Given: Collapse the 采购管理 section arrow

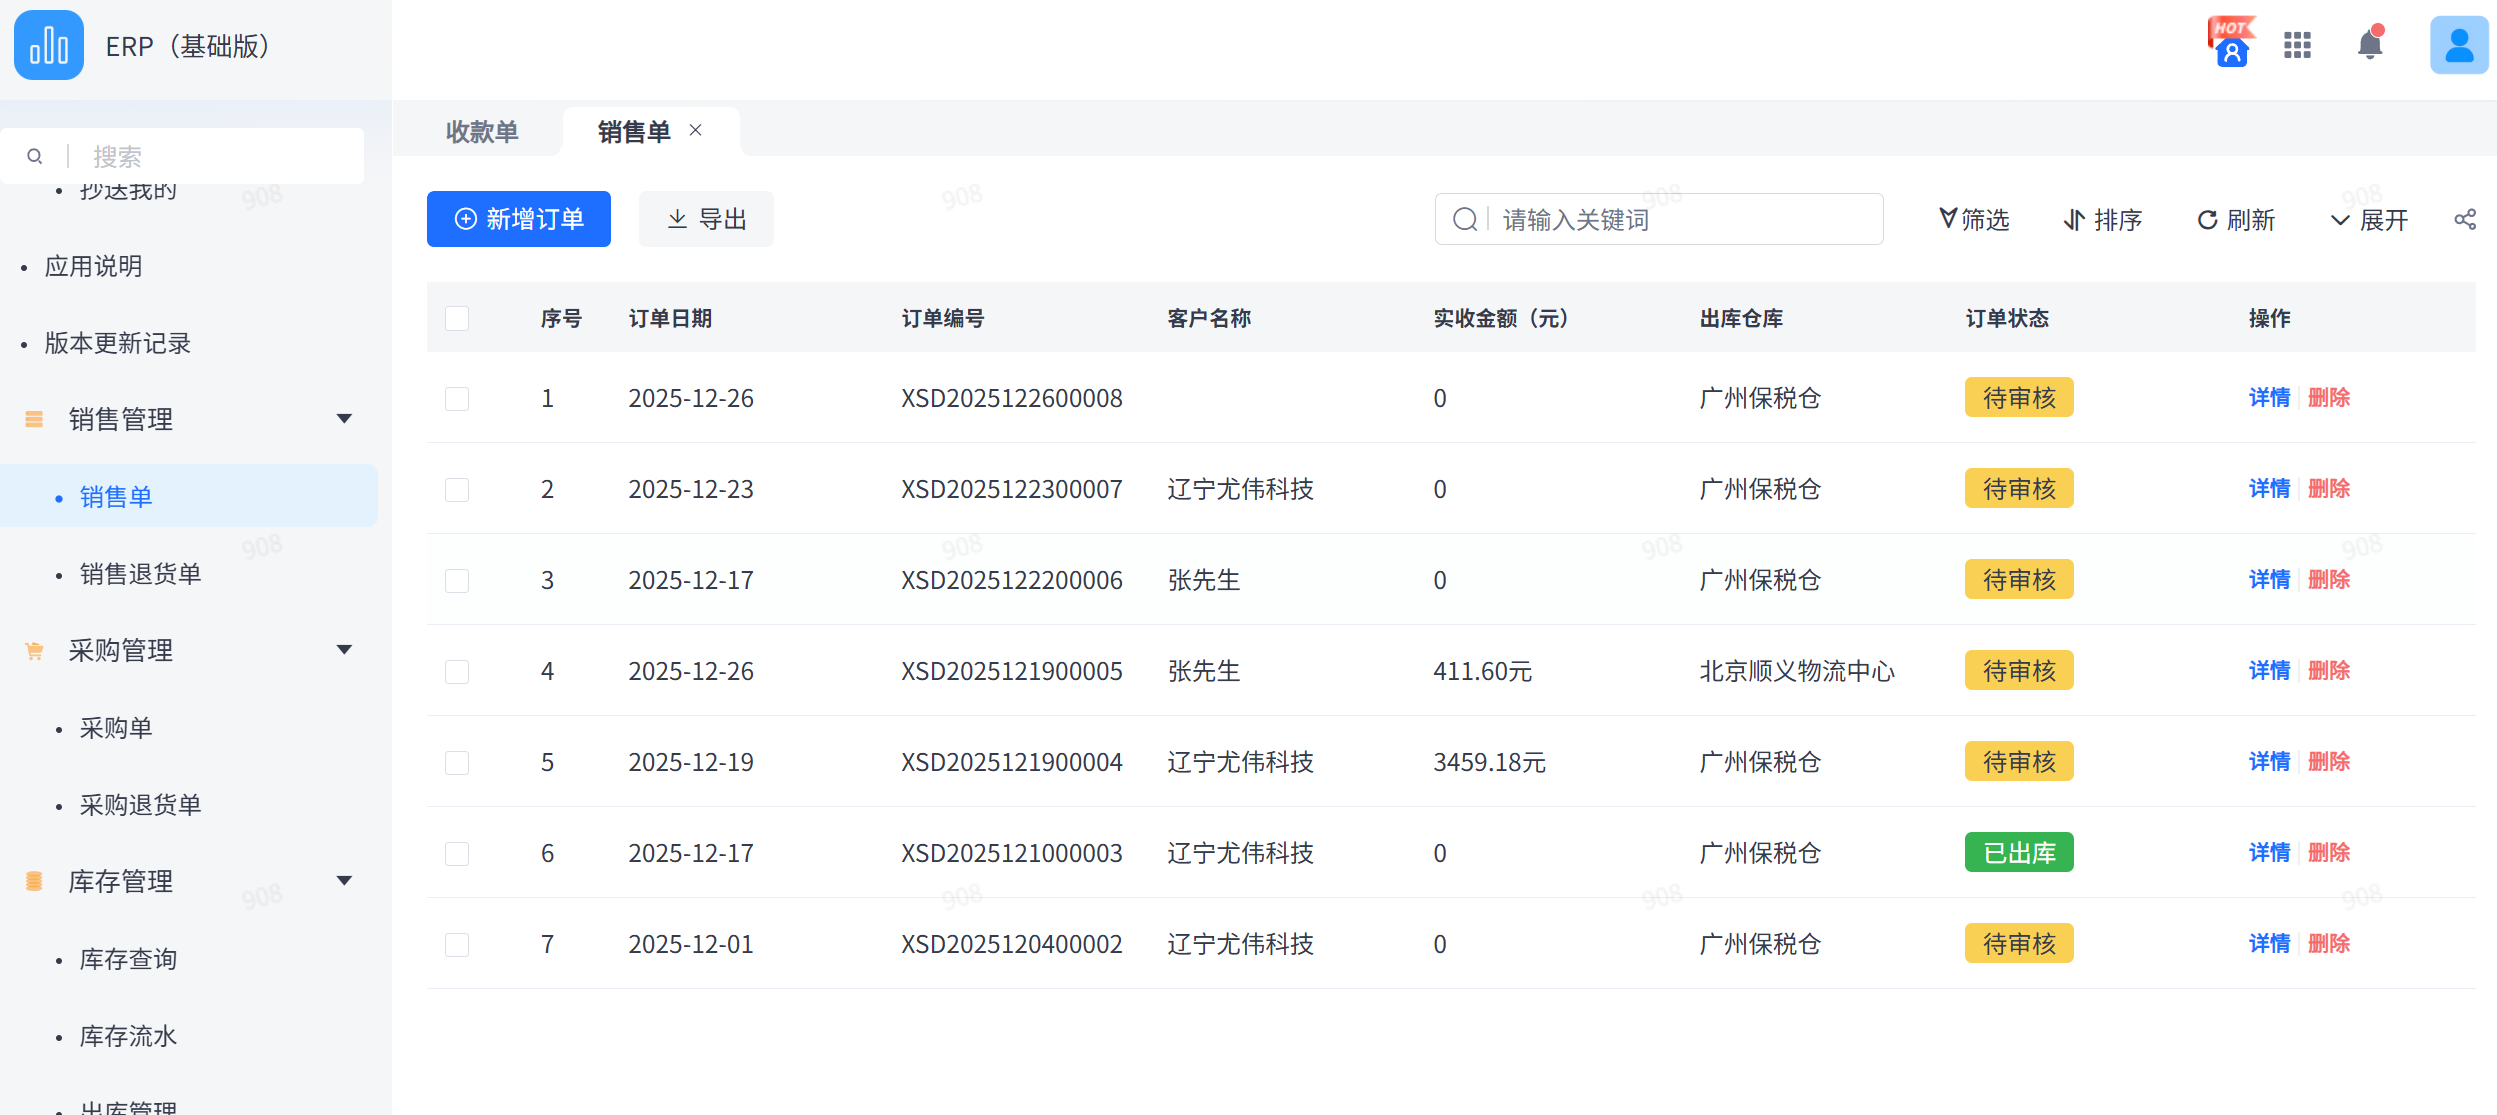Looking at the screenshot, I should pos(344,650).
